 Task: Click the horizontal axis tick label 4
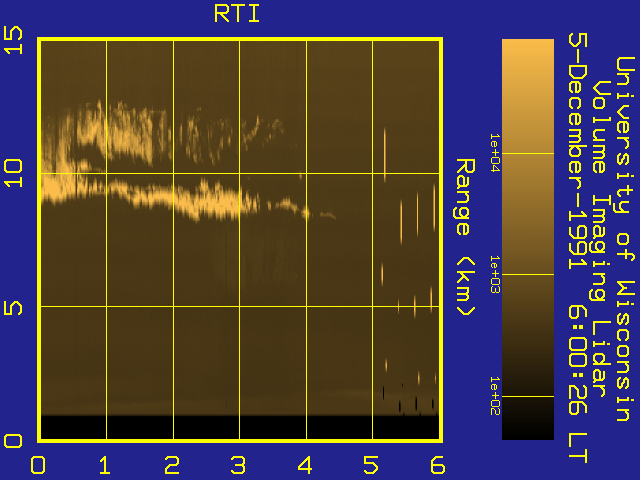pyautogui.click(x=305, y=465)
